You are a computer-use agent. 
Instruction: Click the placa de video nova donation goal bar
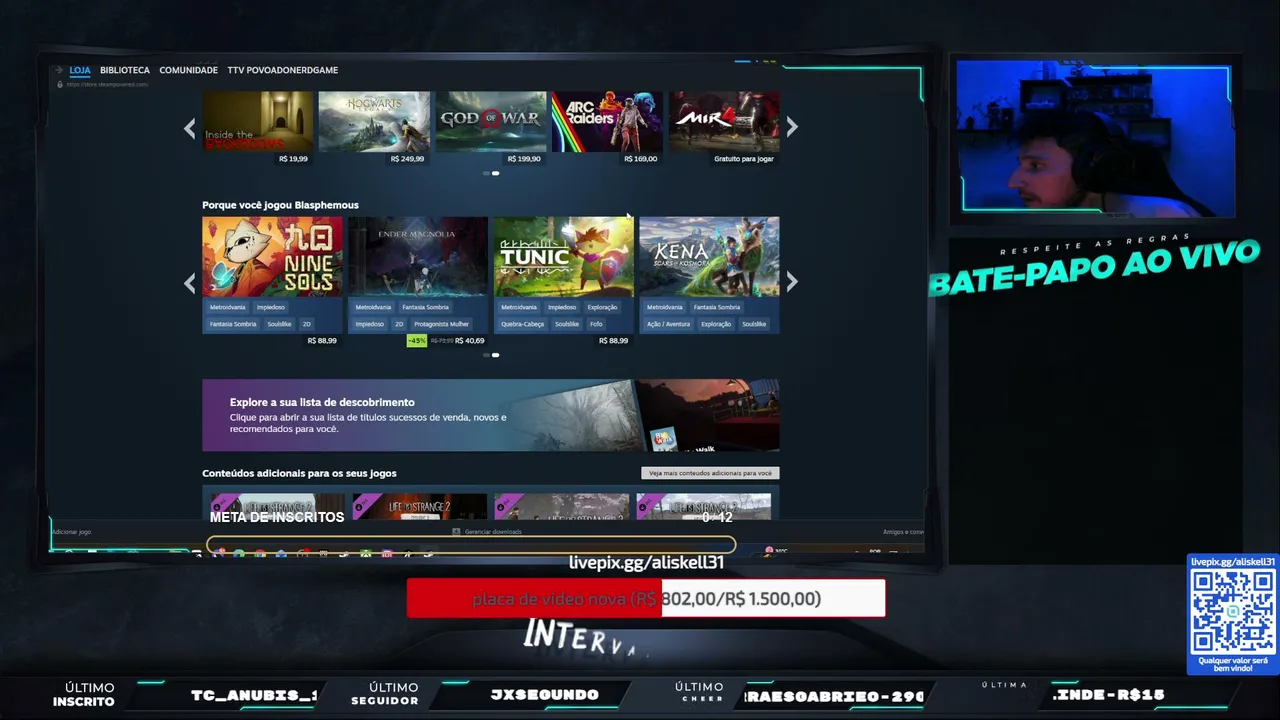point(646,598)
